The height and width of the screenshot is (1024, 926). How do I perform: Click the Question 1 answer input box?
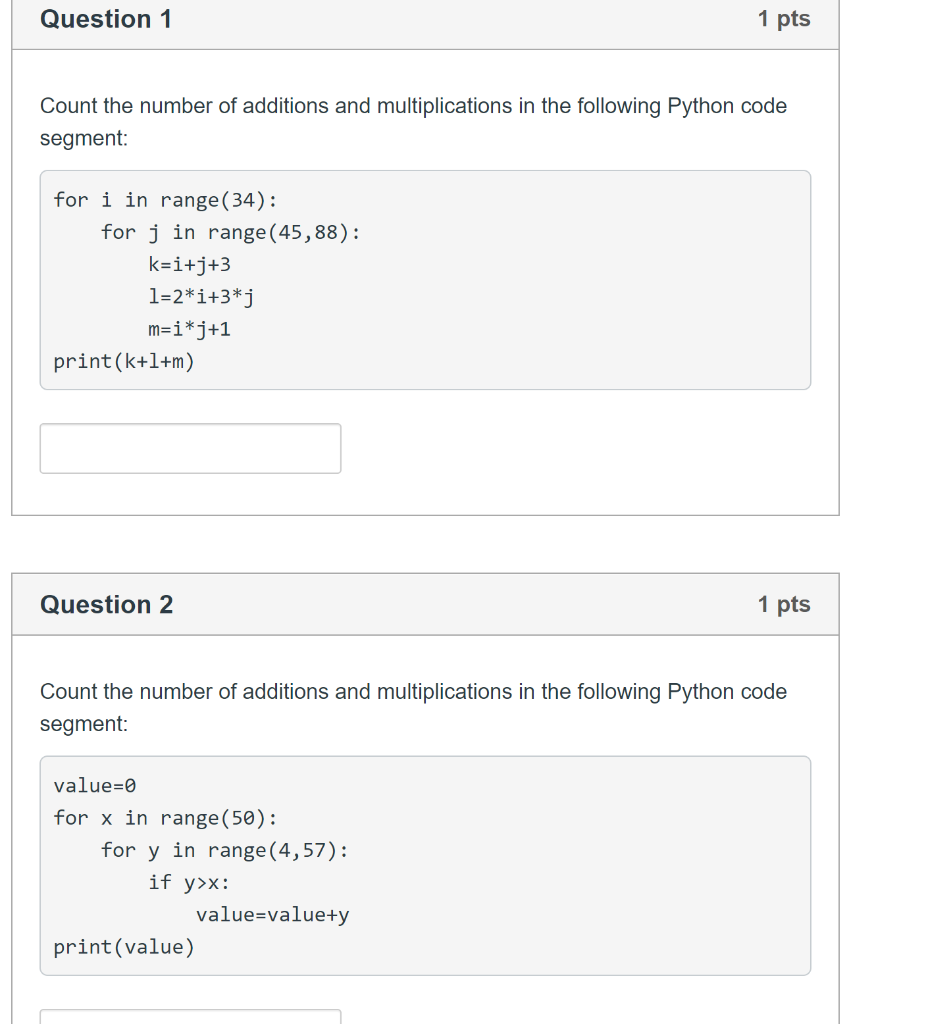coord(190,448)
